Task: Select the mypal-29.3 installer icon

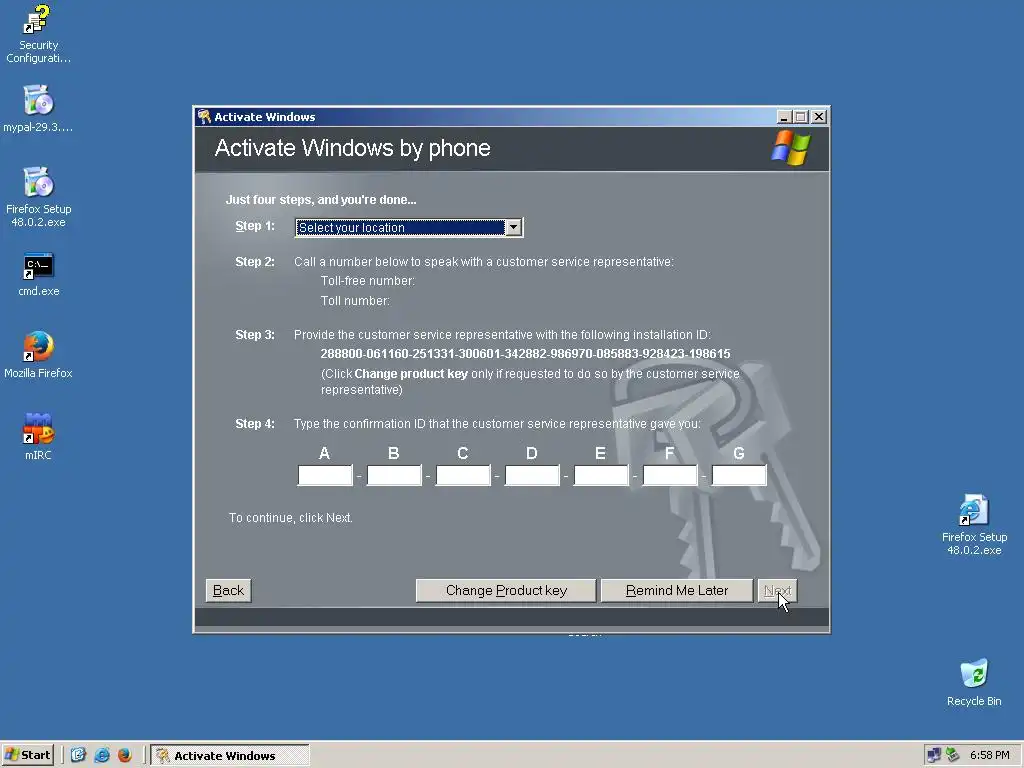Action: tap(38, 108)
